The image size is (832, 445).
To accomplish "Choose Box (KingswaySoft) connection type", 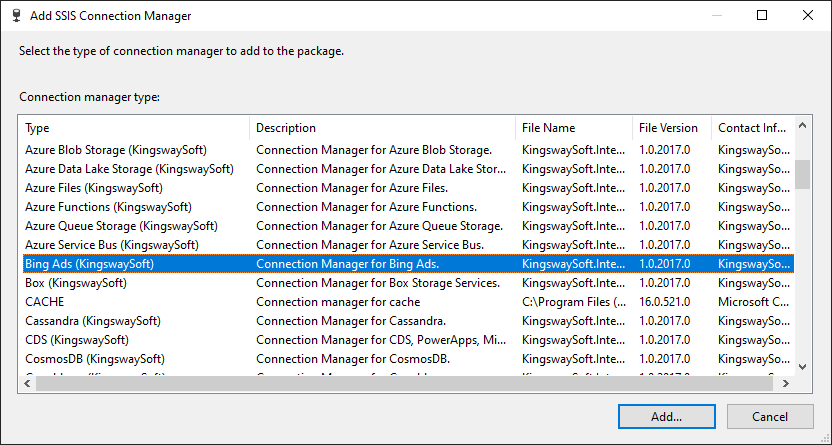I will point(408,283).
